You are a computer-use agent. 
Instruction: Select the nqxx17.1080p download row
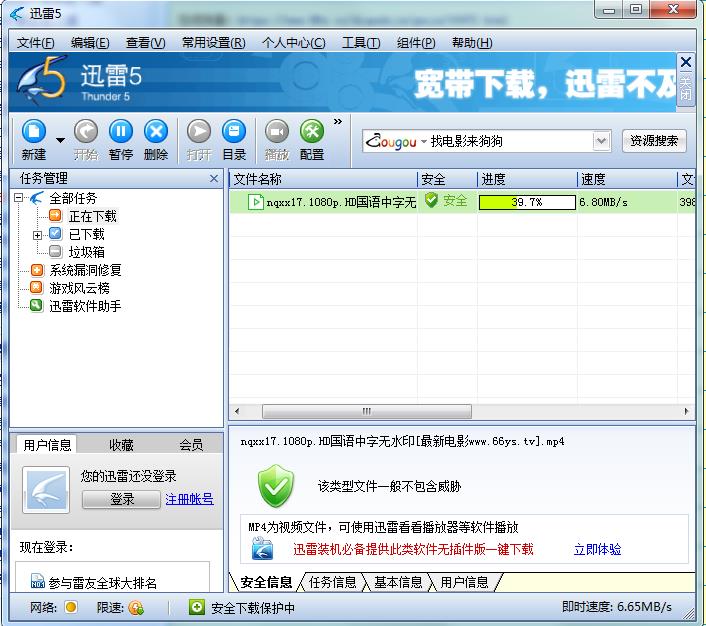pyautogui.click(x=462, y=202)
